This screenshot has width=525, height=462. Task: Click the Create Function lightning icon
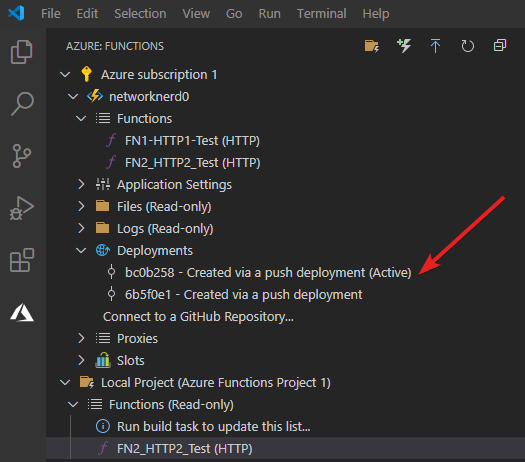pyautogui.click(x=404, y=46)
